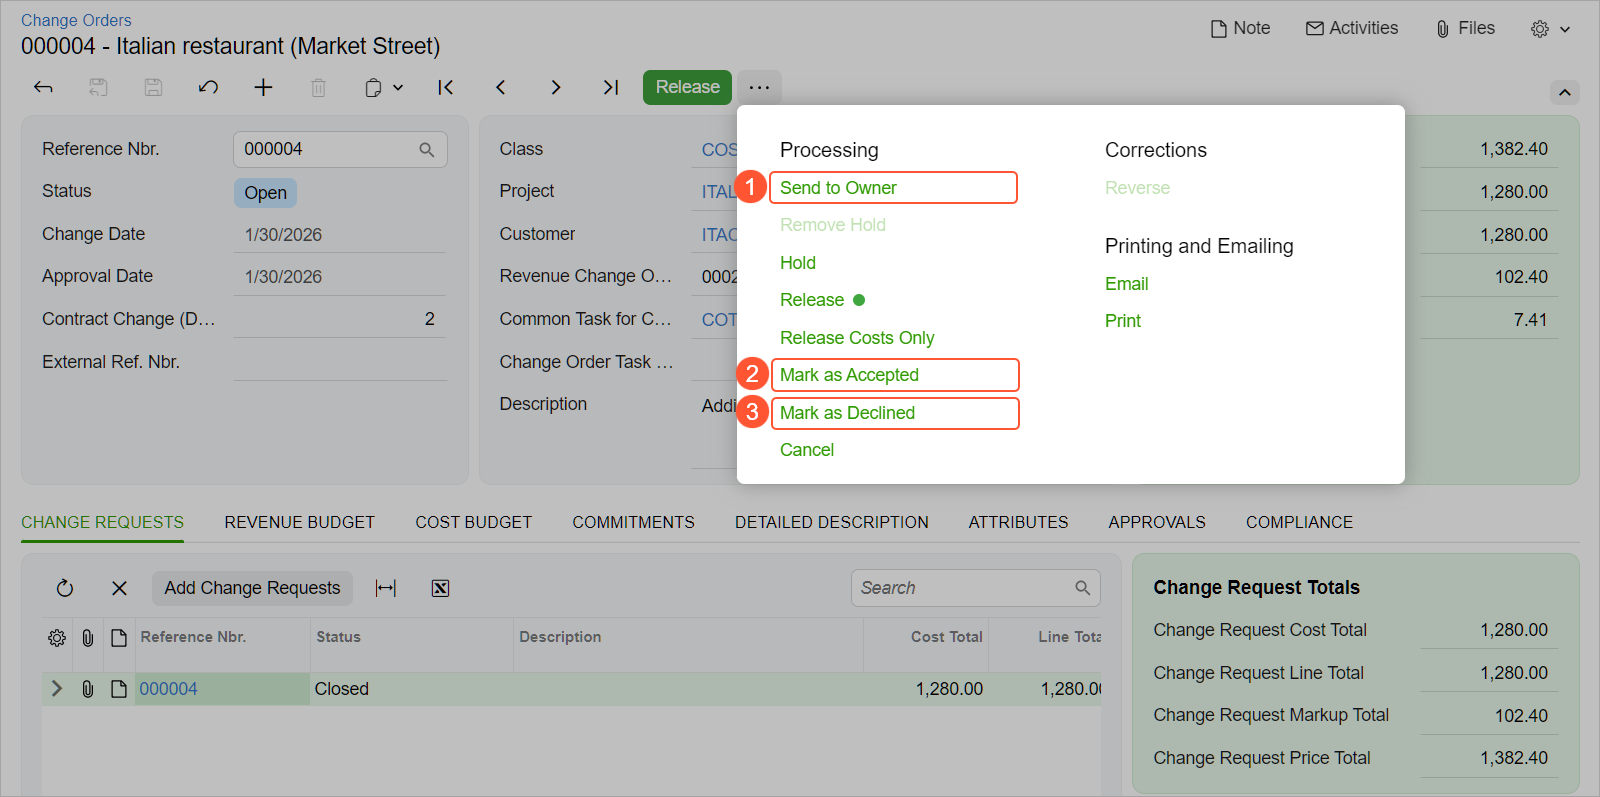
Task: Click grid header notes icon
Action: 119,637
